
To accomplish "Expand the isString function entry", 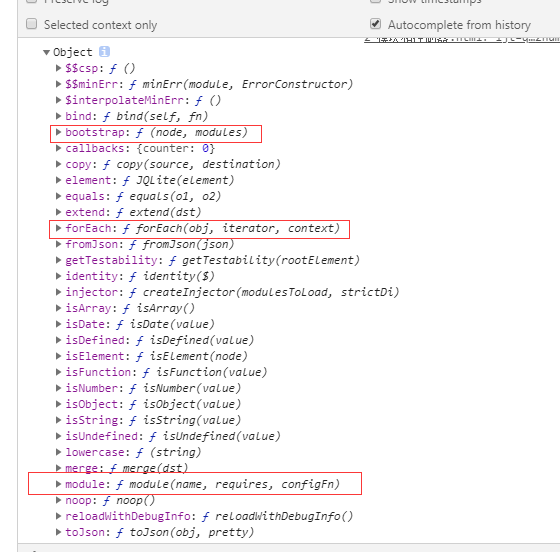I will (x=59, y=420).
